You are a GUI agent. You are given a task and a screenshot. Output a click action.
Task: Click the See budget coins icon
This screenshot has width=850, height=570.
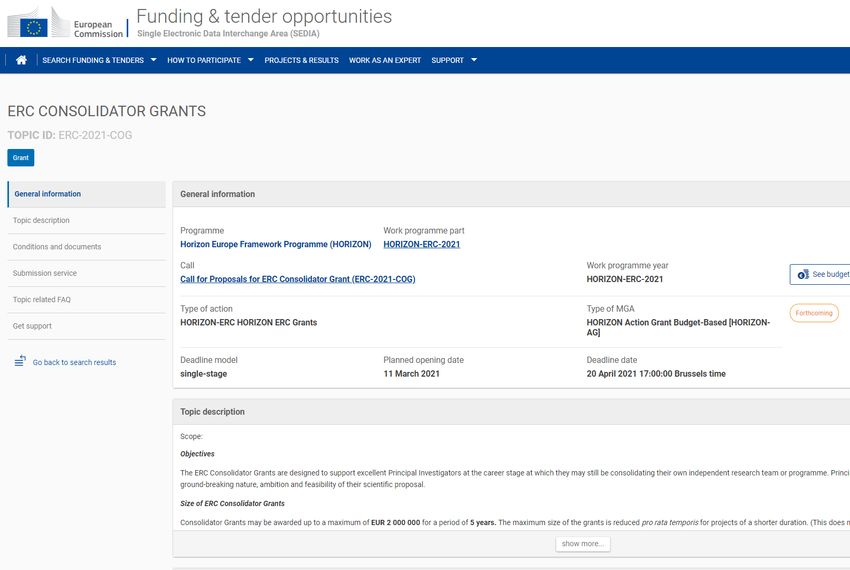pos(803,274)
